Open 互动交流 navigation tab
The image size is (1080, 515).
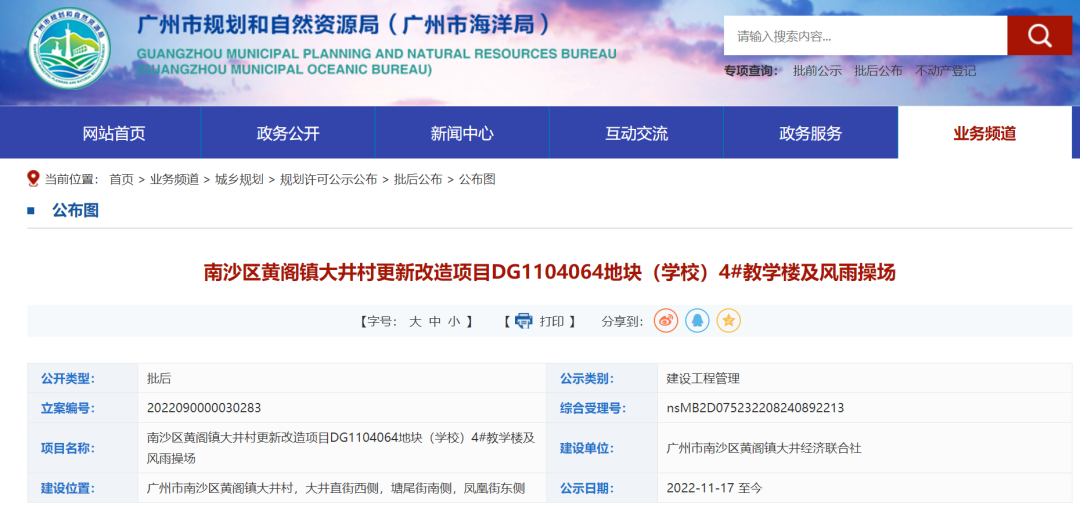click(x=636, y=134)
